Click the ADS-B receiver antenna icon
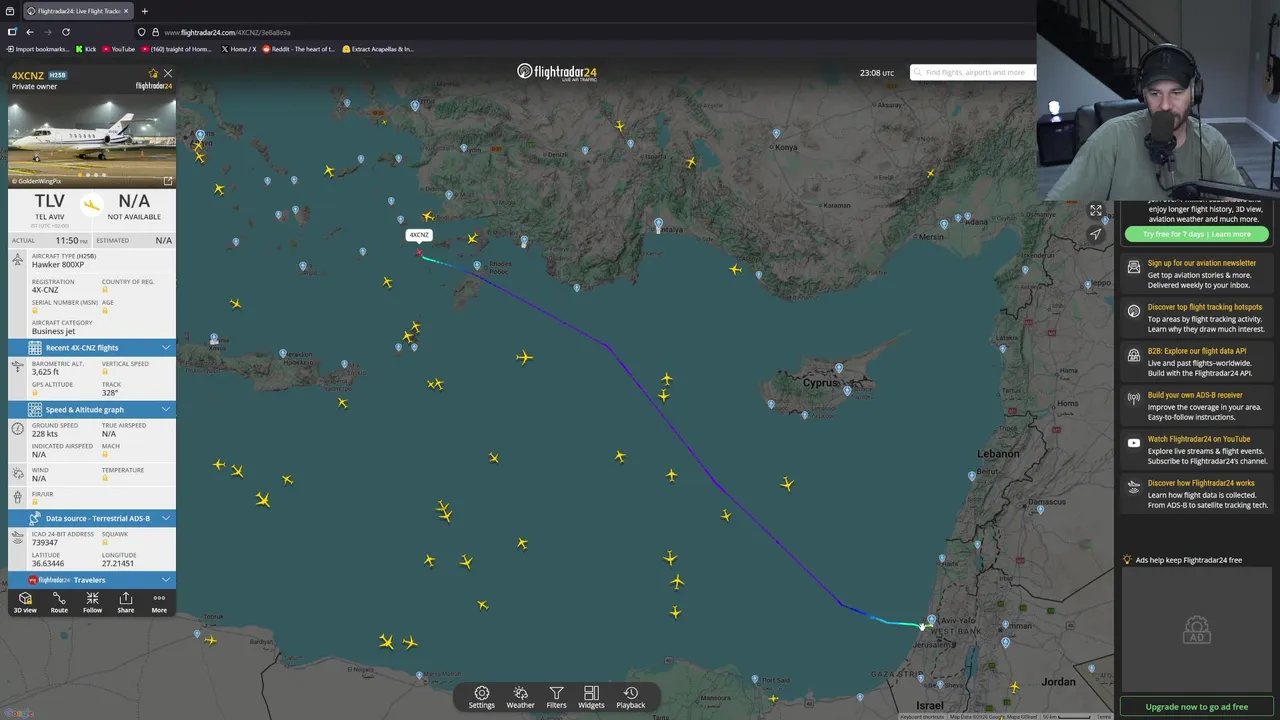Image resolution: width=1280 pixels, height=720 pixels. tap(1133, 399)
